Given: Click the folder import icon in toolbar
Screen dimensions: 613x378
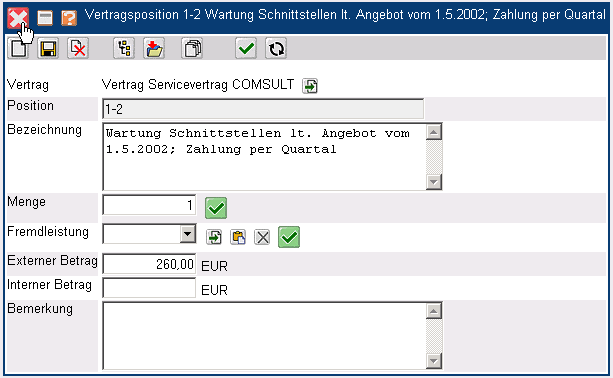Looking at the screenshot, I should click(x=154, y=48).
